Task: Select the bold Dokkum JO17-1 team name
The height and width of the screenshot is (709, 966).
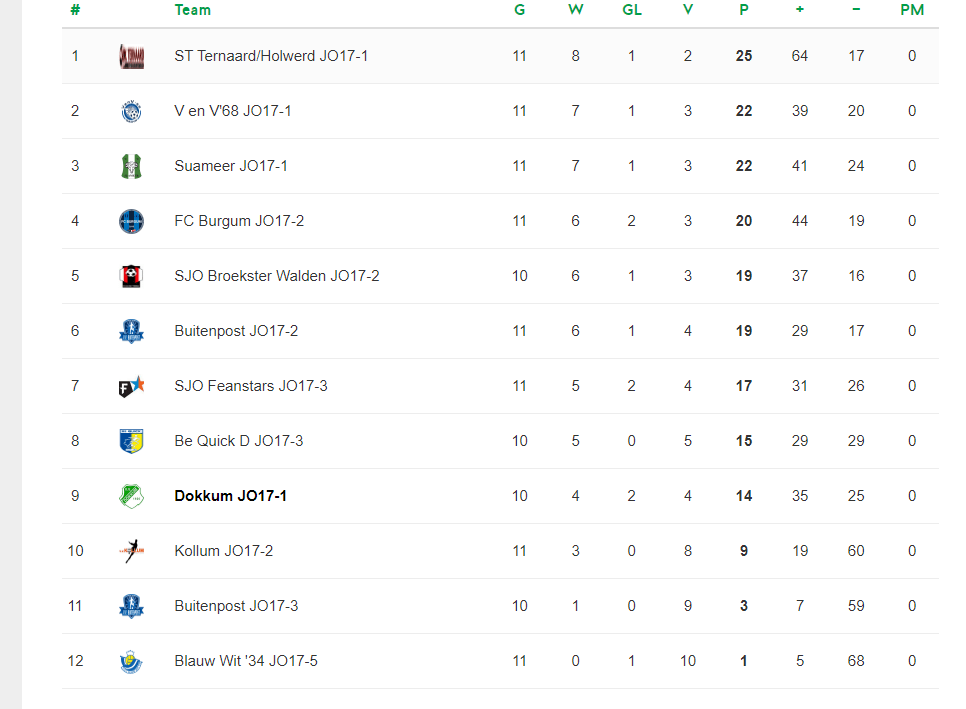Action: 230,496
